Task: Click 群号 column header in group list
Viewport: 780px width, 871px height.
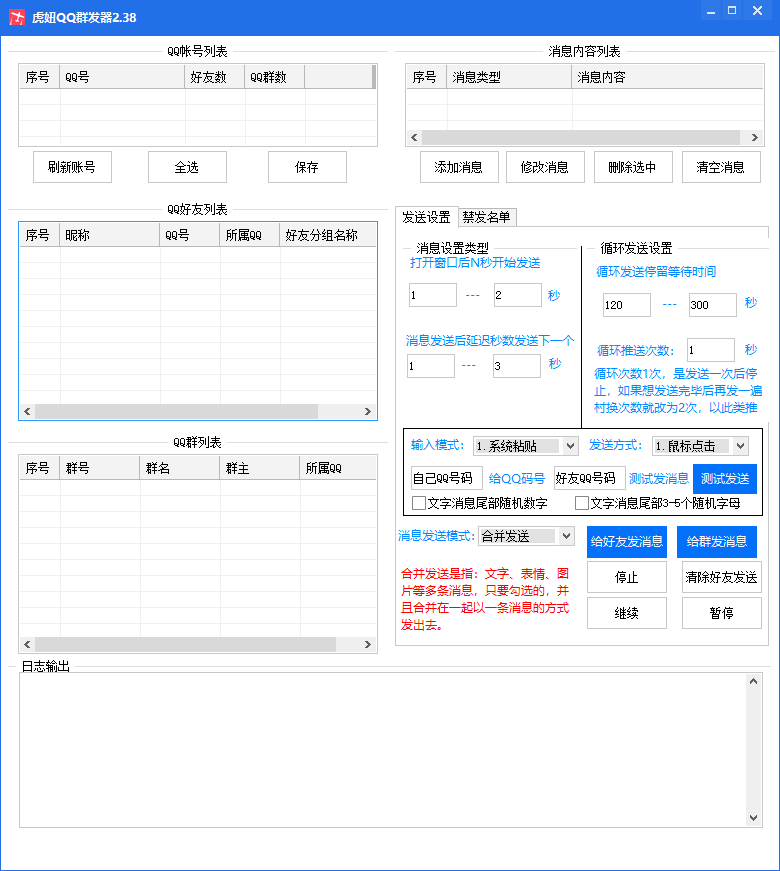Action: [x=99, y=468]
